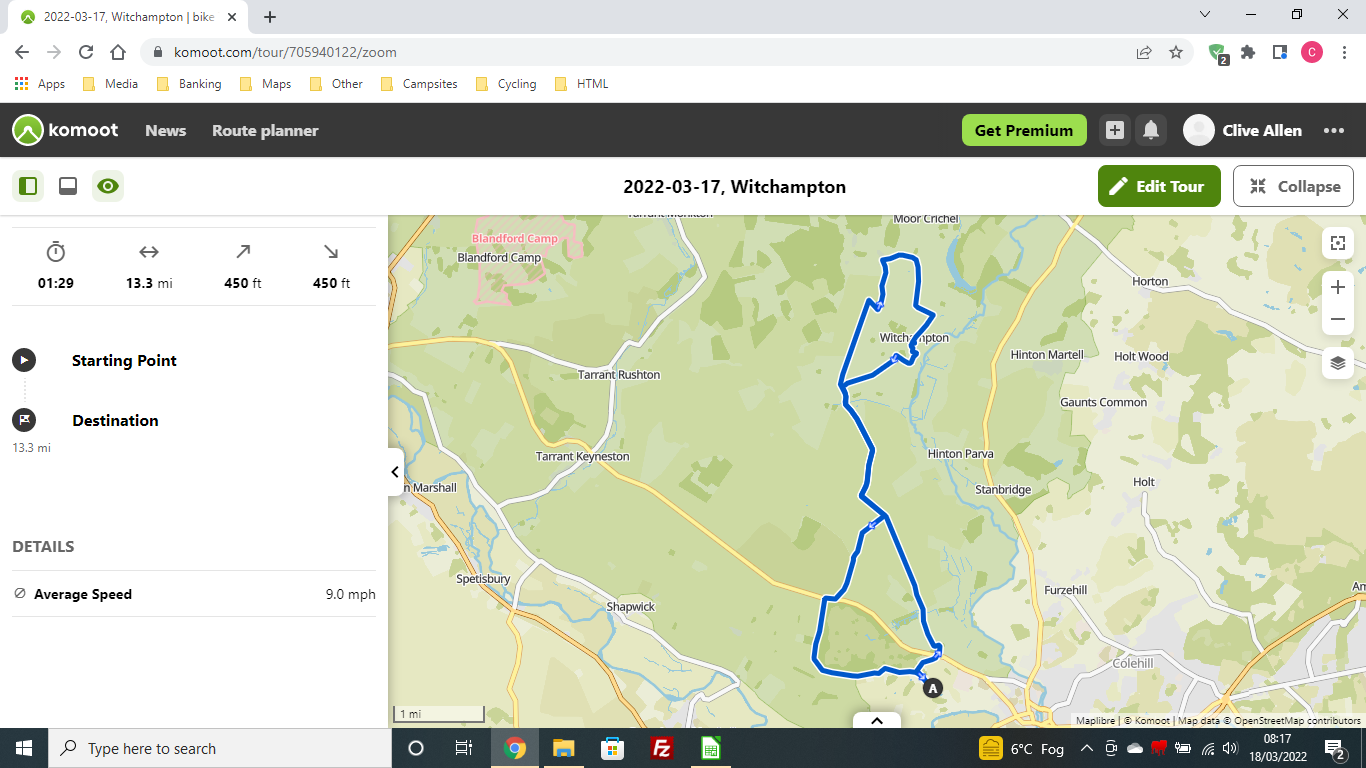
Task: Open the Route planner menu item
Action: click(x=265, y=130)
